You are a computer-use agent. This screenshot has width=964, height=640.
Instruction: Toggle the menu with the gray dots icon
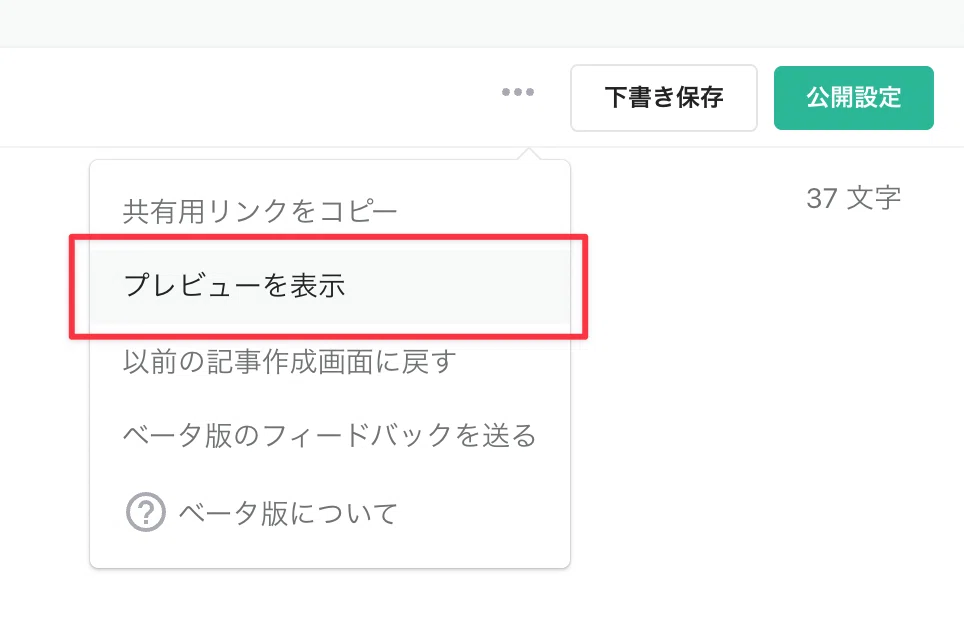point(518,92)
